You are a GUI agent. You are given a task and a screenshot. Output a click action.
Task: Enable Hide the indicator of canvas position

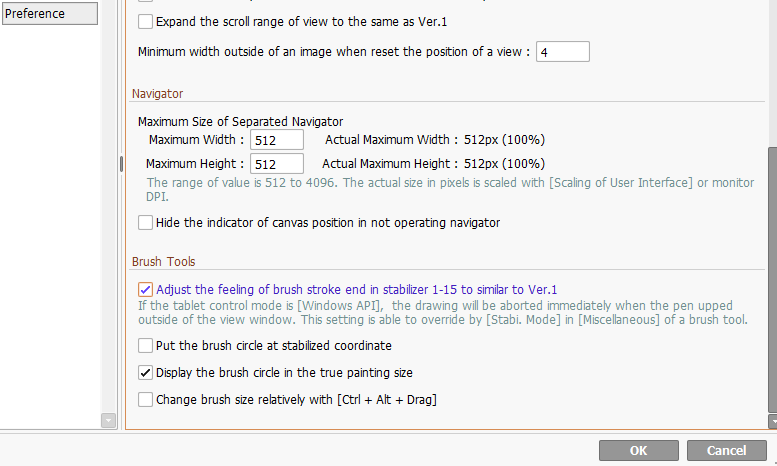[x=146, y=223]
